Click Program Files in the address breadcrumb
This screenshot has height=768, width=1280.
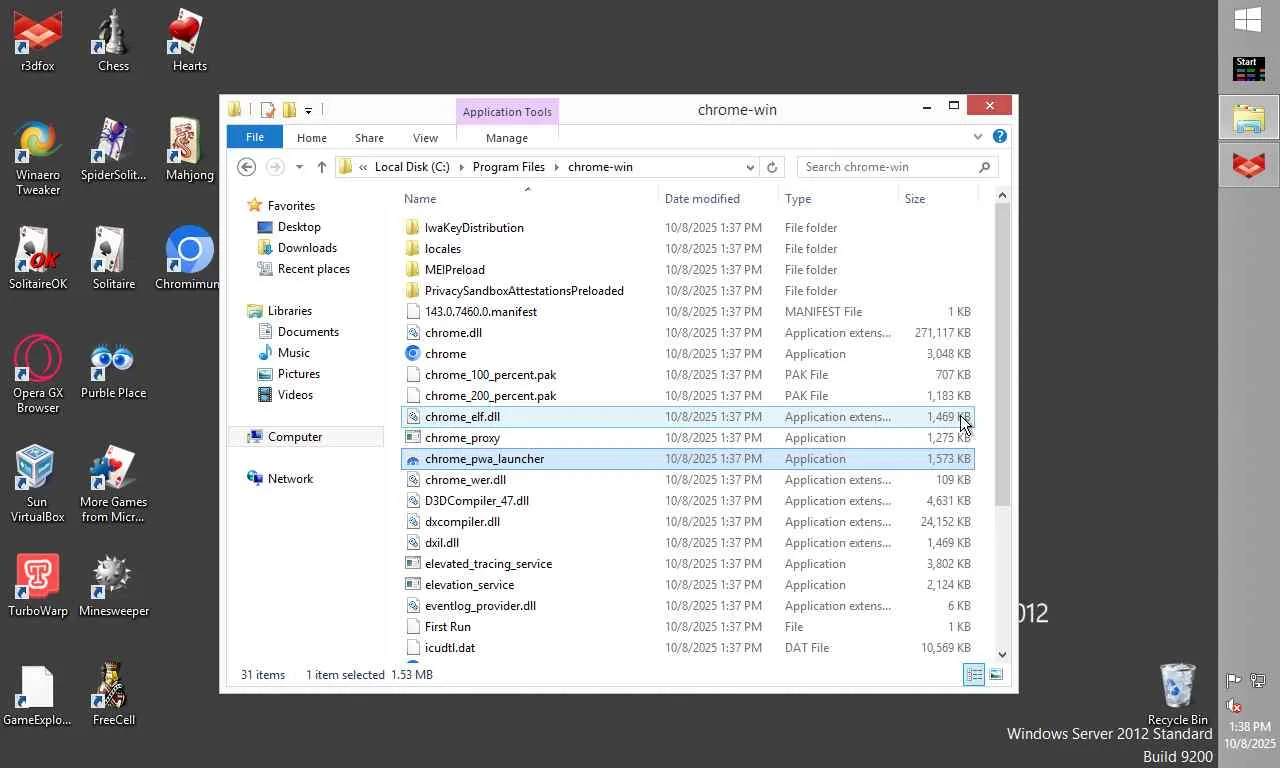pos(509,167)
